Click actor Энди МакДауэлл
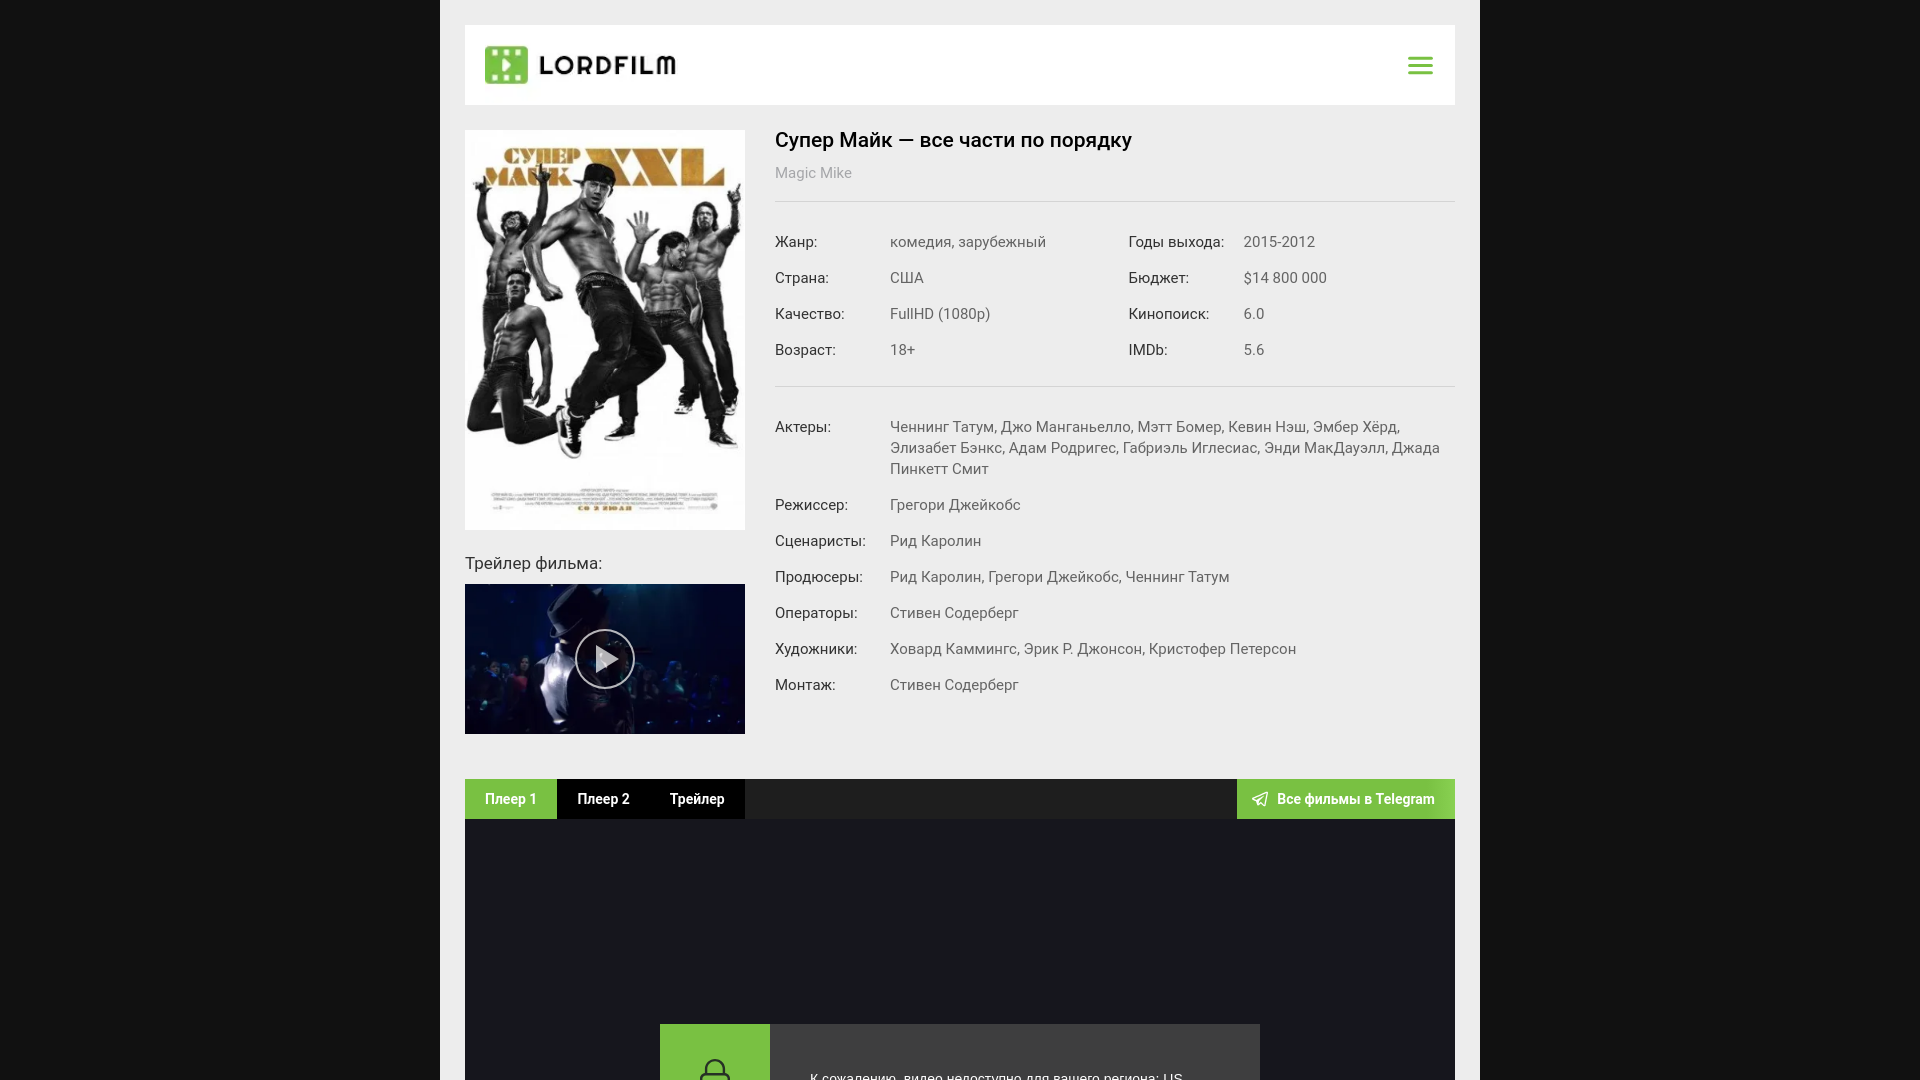 pos(1324,448)
